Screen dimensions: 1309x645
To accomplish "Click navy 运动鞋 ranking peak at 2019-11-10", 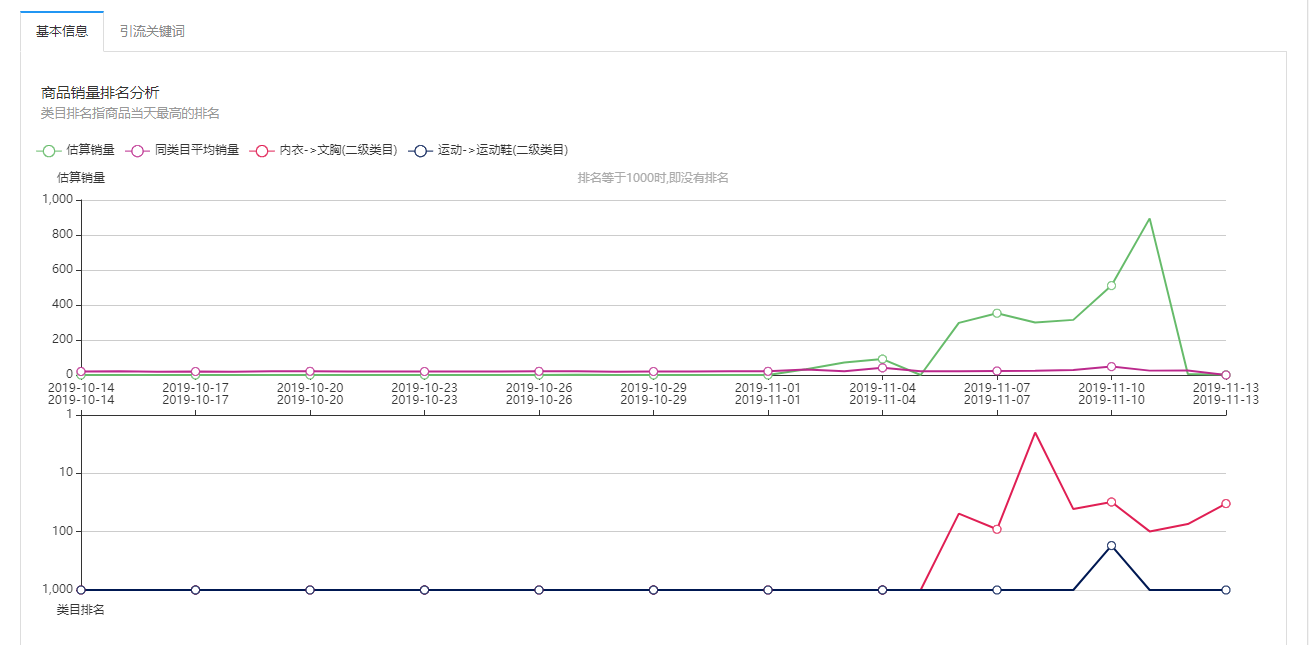I will pos(1111,546).
